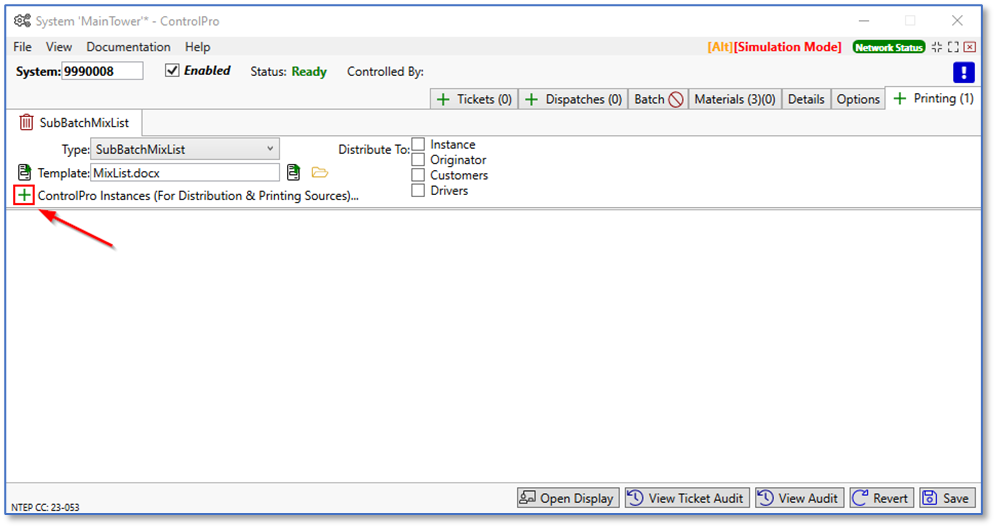Switch to the Materials (3)(0) tab
The width and height of the screenshot is (996, 528).
734,99
